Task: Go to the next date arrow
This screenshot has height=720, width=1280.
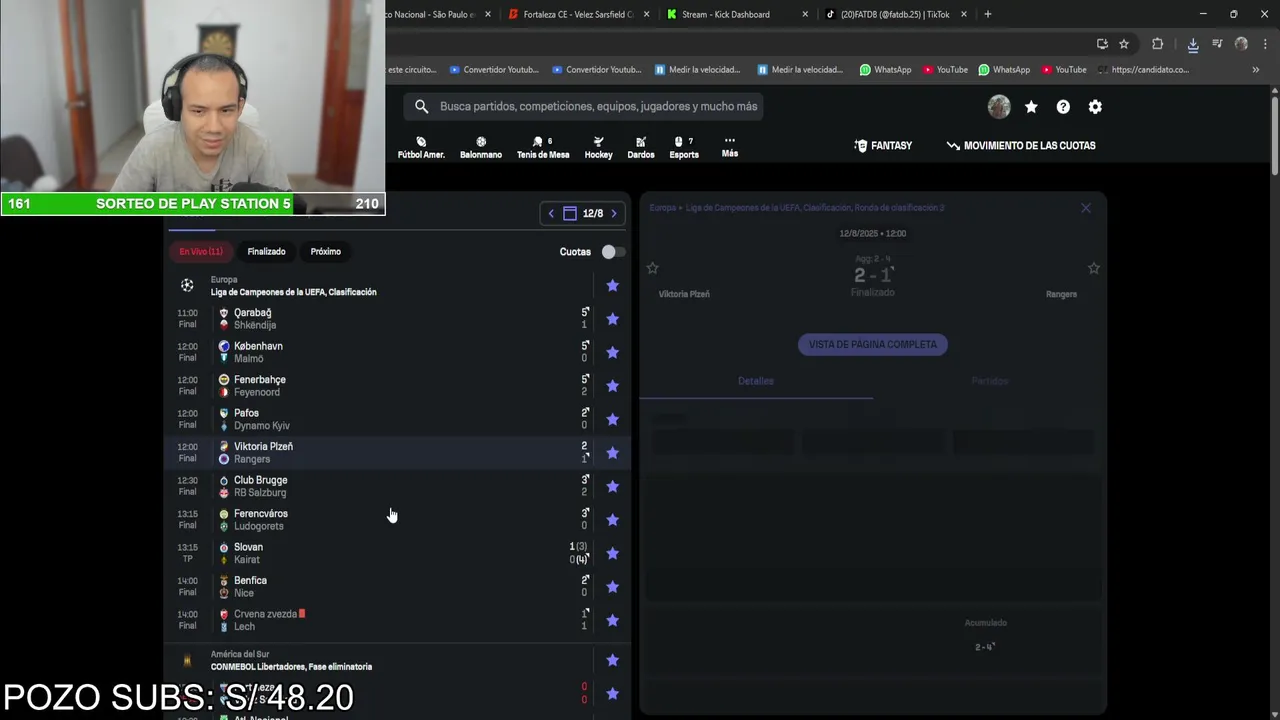Action: pos(614,213)
